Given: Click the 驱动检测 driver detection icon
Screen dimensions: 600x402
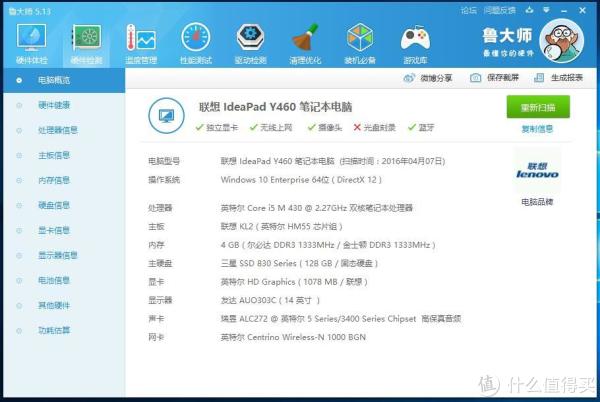Looking at the screenshot, I should (250, 43).
